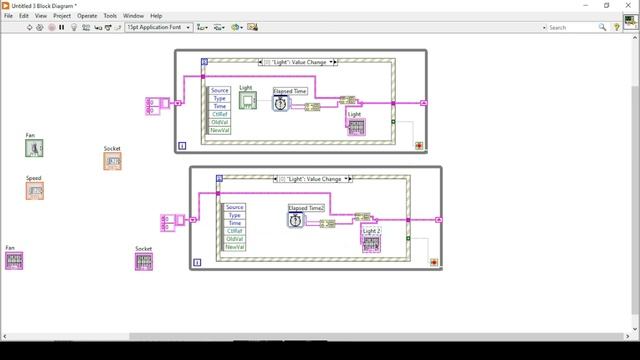The height and width of the screenshot is (360, 640).
Task: Click the pink array constant left of the lower loop
Action: click(173, 223)
